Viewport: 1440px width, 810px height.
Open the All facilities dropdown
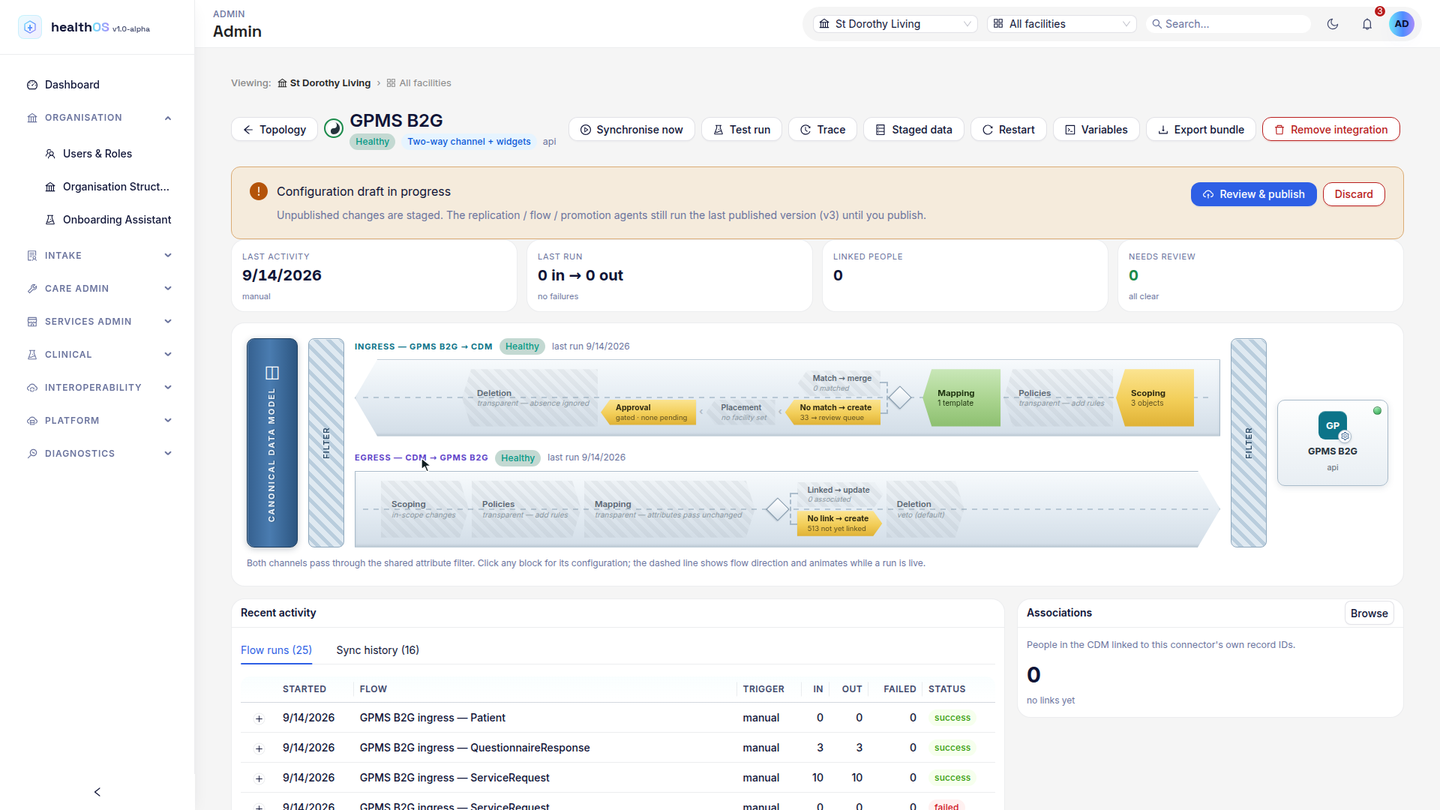1062,24
